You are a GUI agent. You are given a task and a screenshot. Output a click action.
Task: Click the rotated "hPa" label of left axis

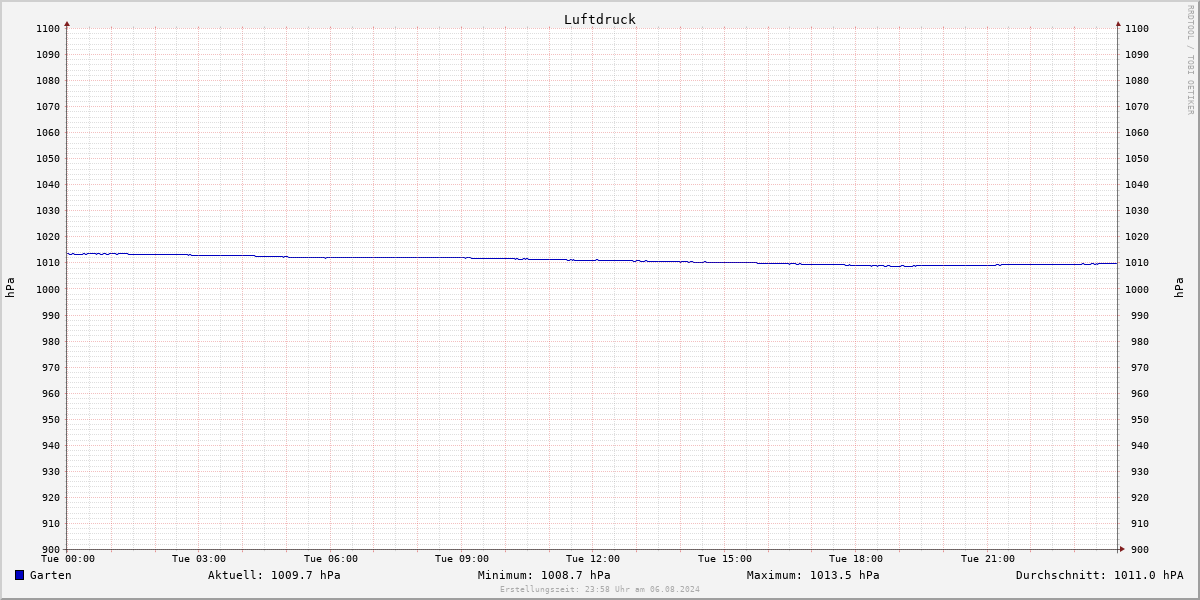point(10,288)
